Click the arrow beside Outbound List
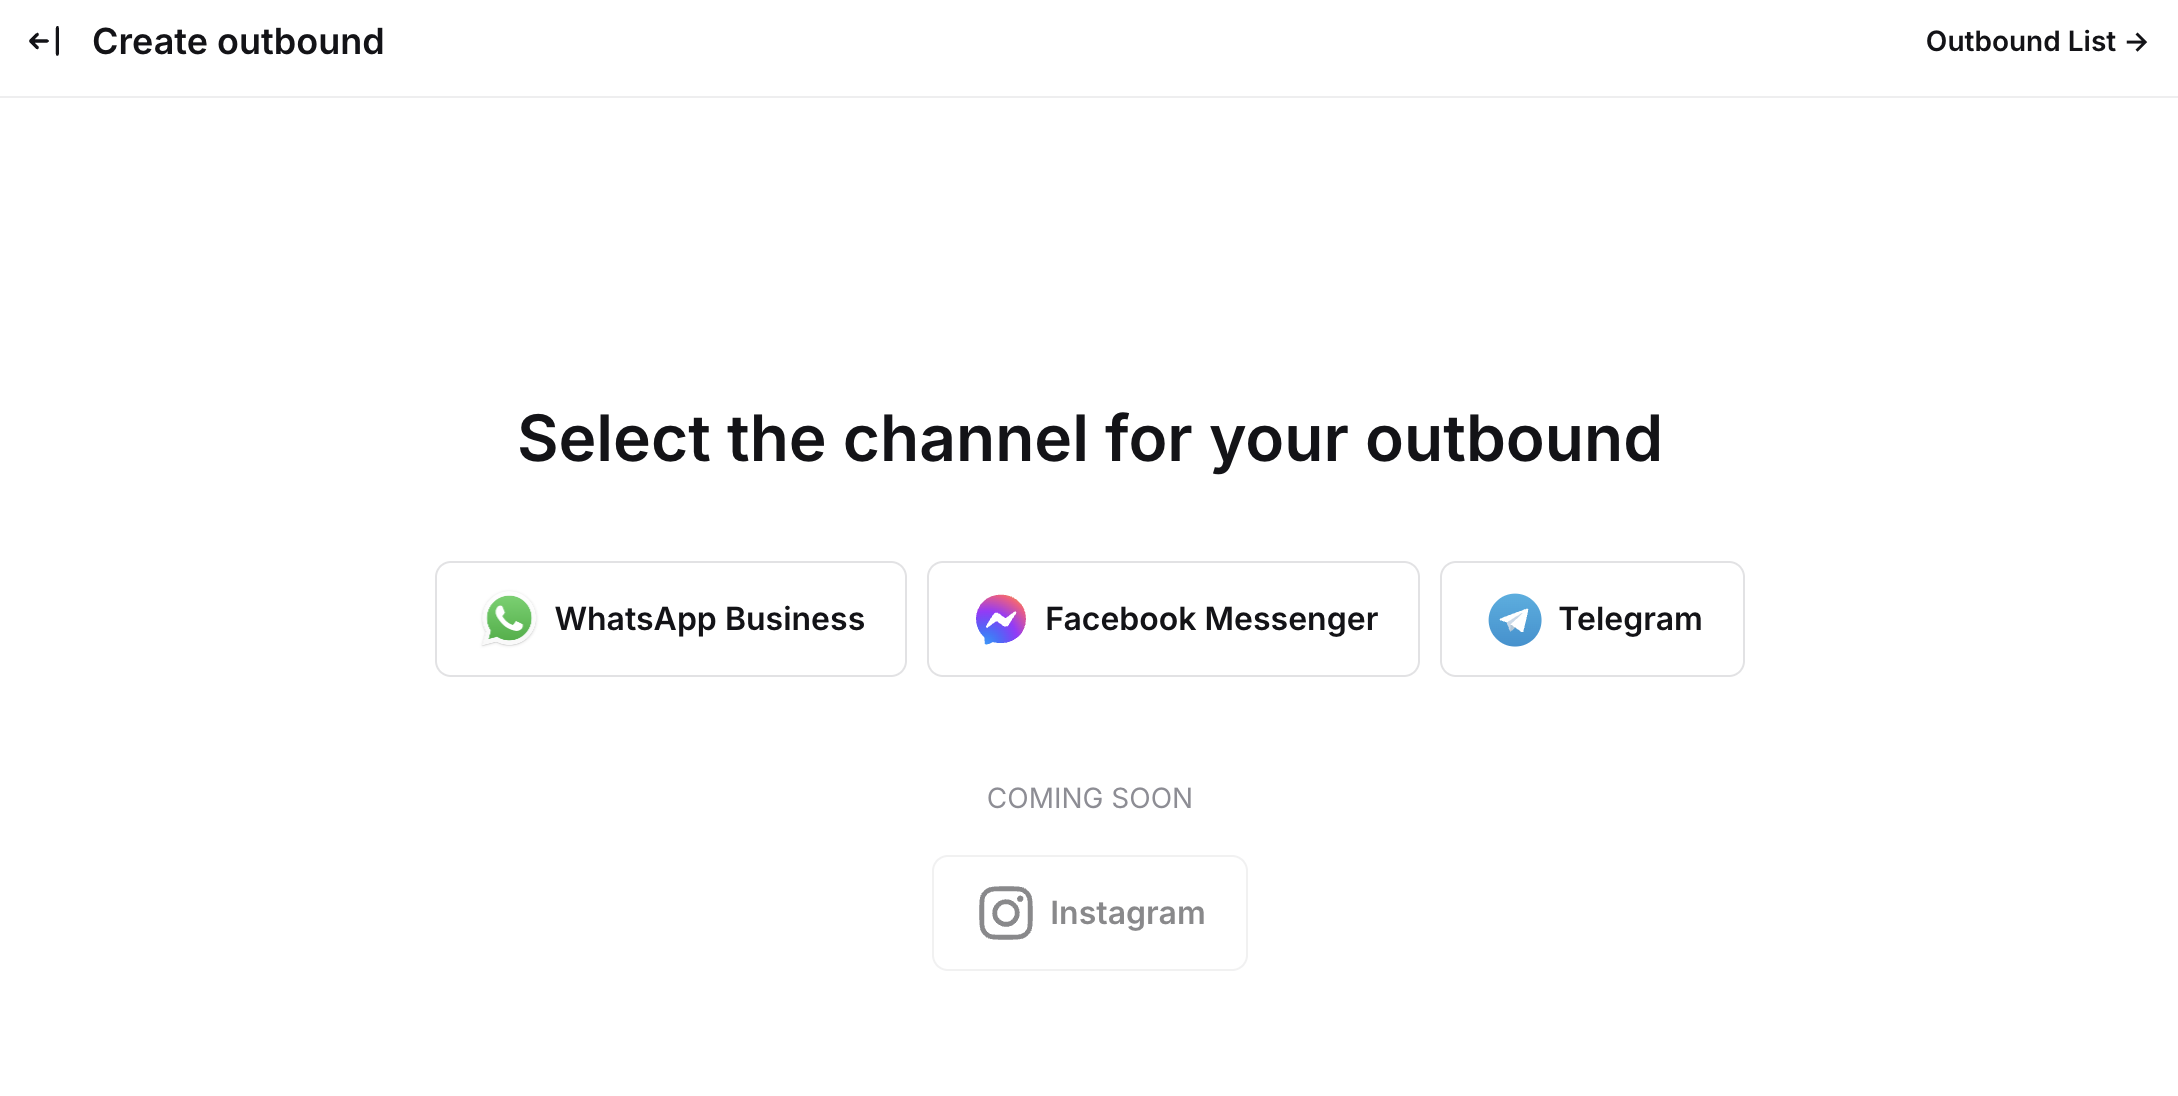 [2137, 42]
